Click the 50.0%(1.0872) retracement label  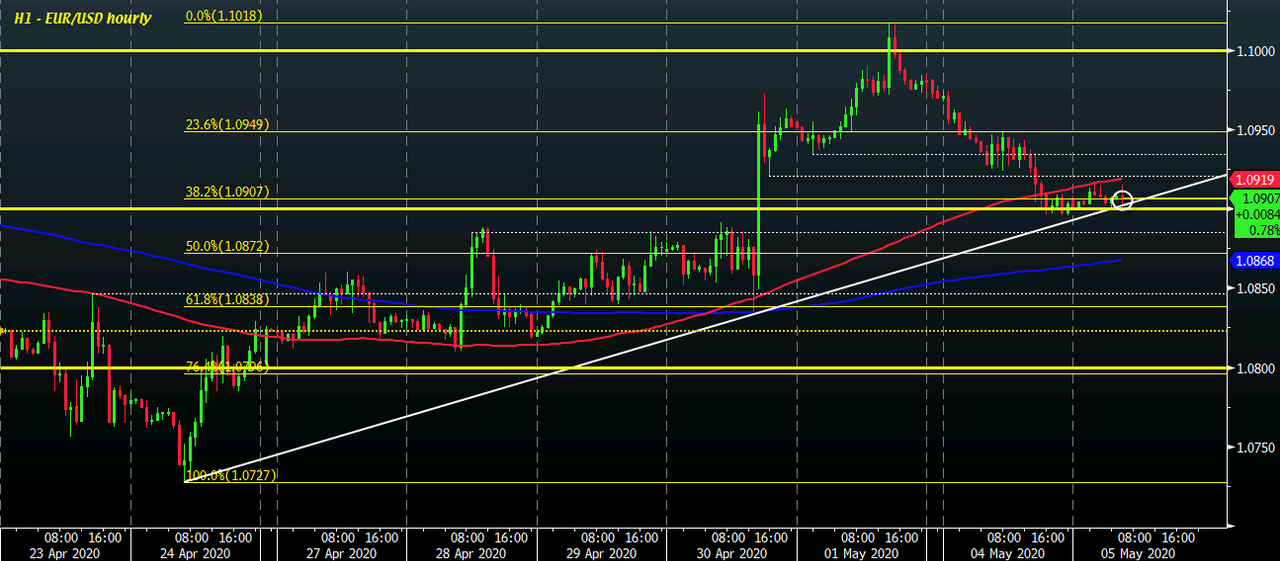point(229,246)
